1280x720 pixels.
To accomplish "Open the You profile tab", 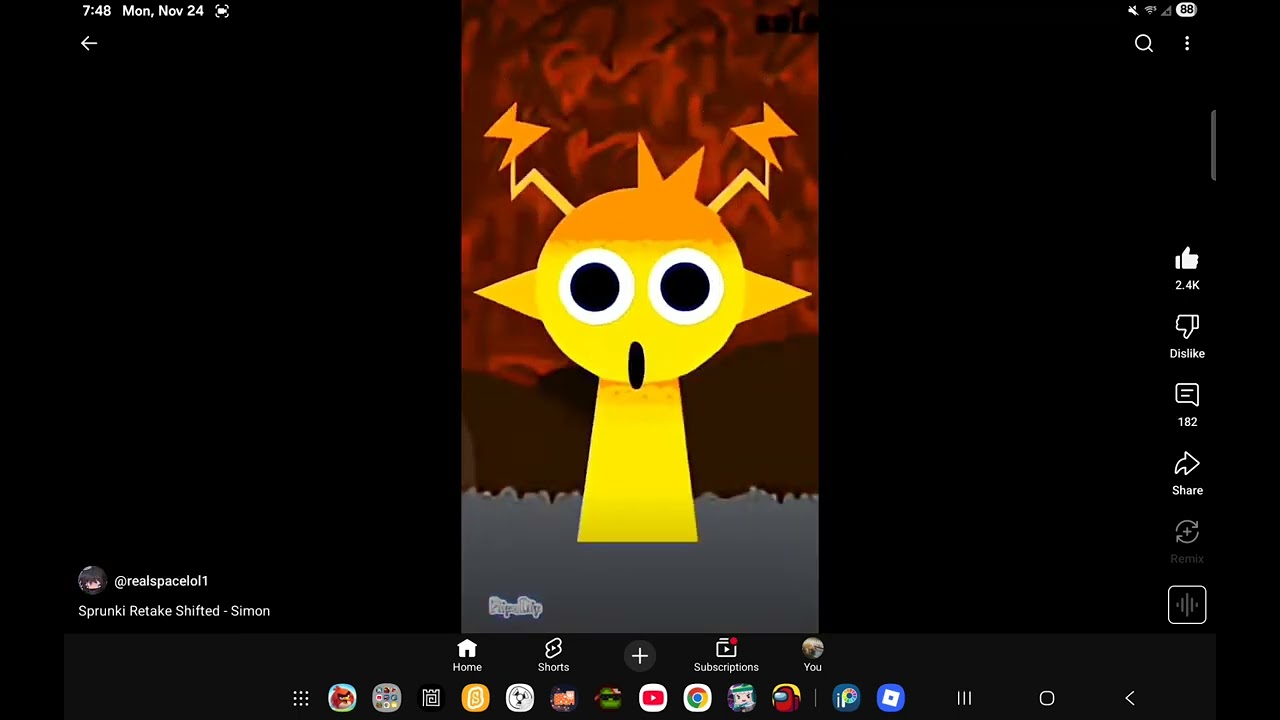I will (x=812, y=656).
